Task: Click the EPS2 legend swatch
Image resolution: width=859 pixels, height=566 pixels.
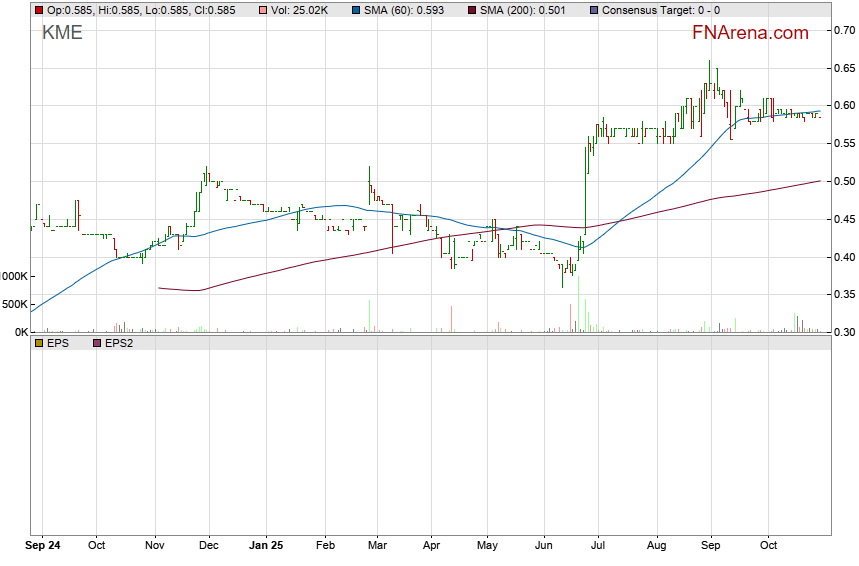Action: [97, 343]
